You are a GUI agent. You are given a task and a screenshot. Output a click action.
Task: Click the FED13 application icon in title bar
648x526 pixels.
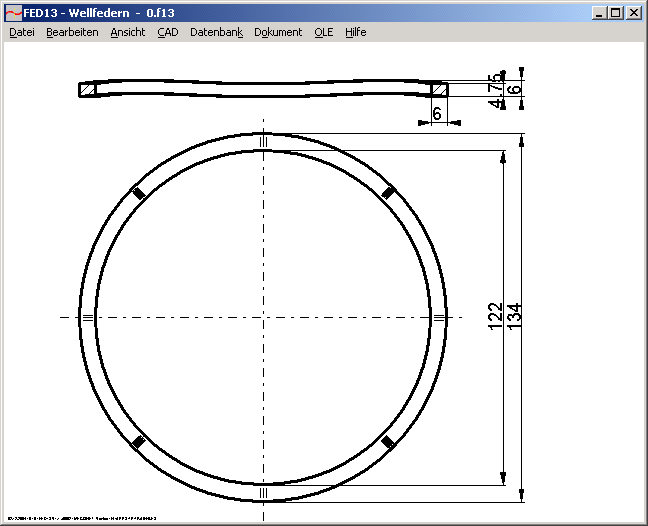[x=13, y=13]
